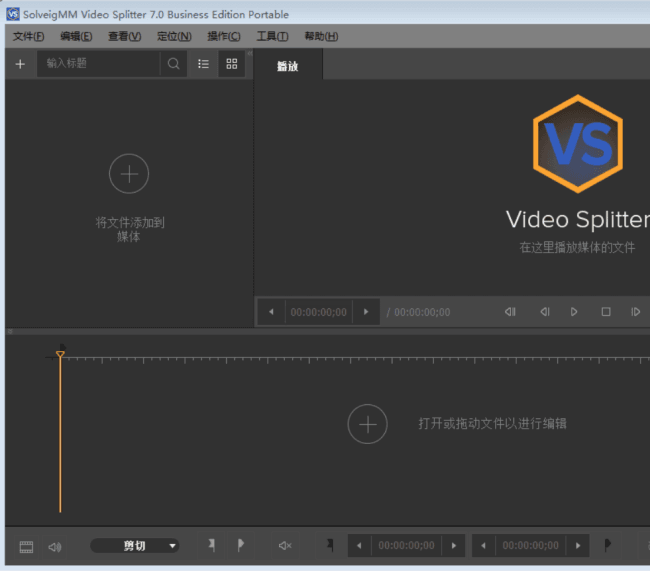The height and width of the screenshot is (571, 650).
Task: Increase the first bottom time field with its right arrow
Action: click(x=454, y=546)
